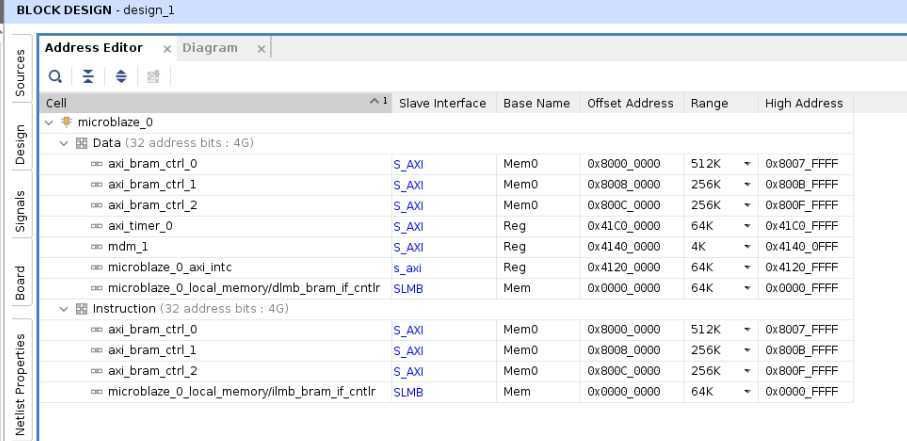
Task: Collapse the Data address space node
Action: [x=64, y=144]
